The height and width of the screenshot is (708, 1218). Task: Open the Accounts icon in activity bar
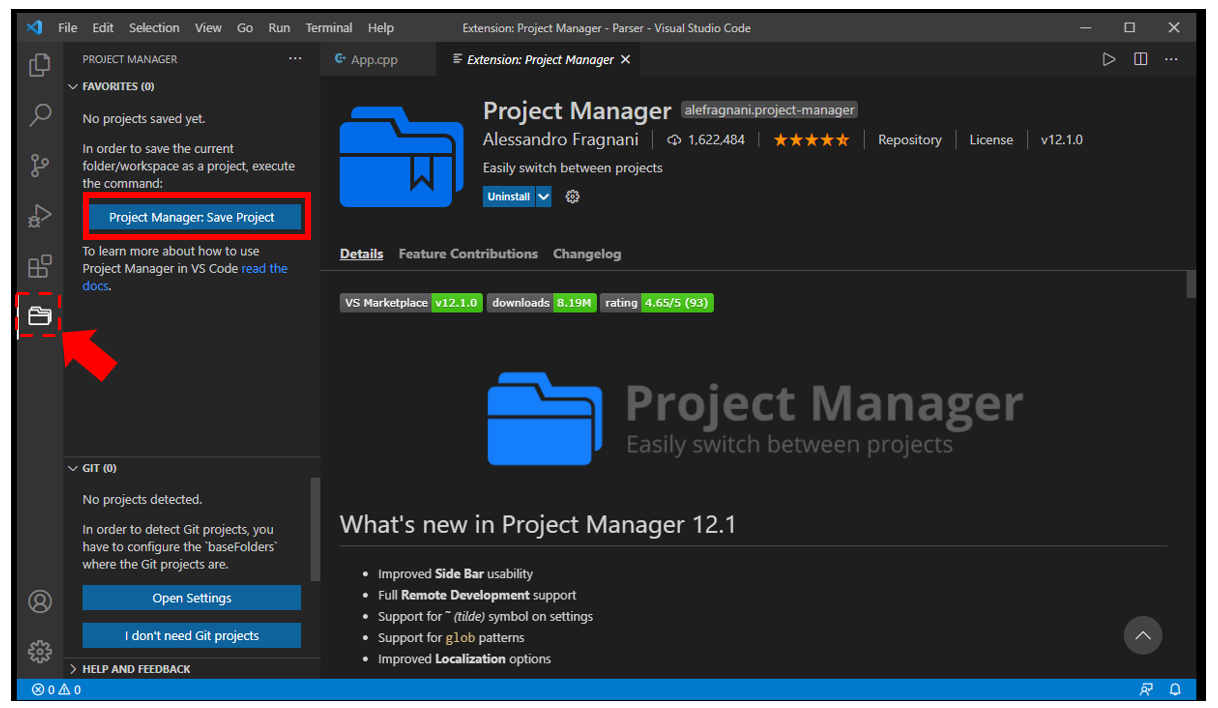pos(39,601)
